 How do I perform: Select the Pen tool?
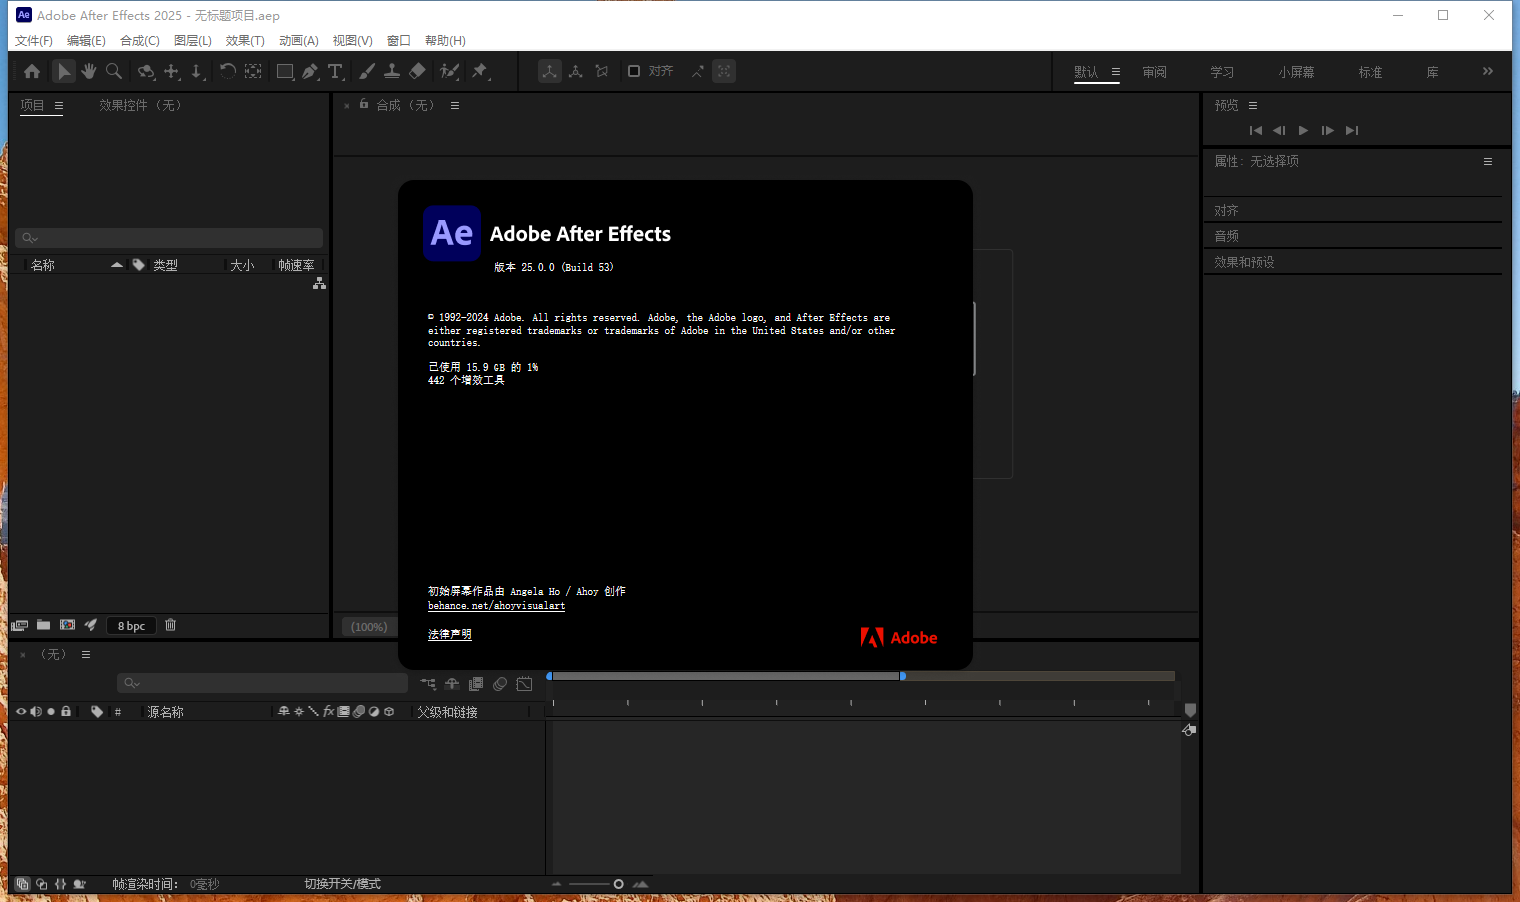pos(310,71)
